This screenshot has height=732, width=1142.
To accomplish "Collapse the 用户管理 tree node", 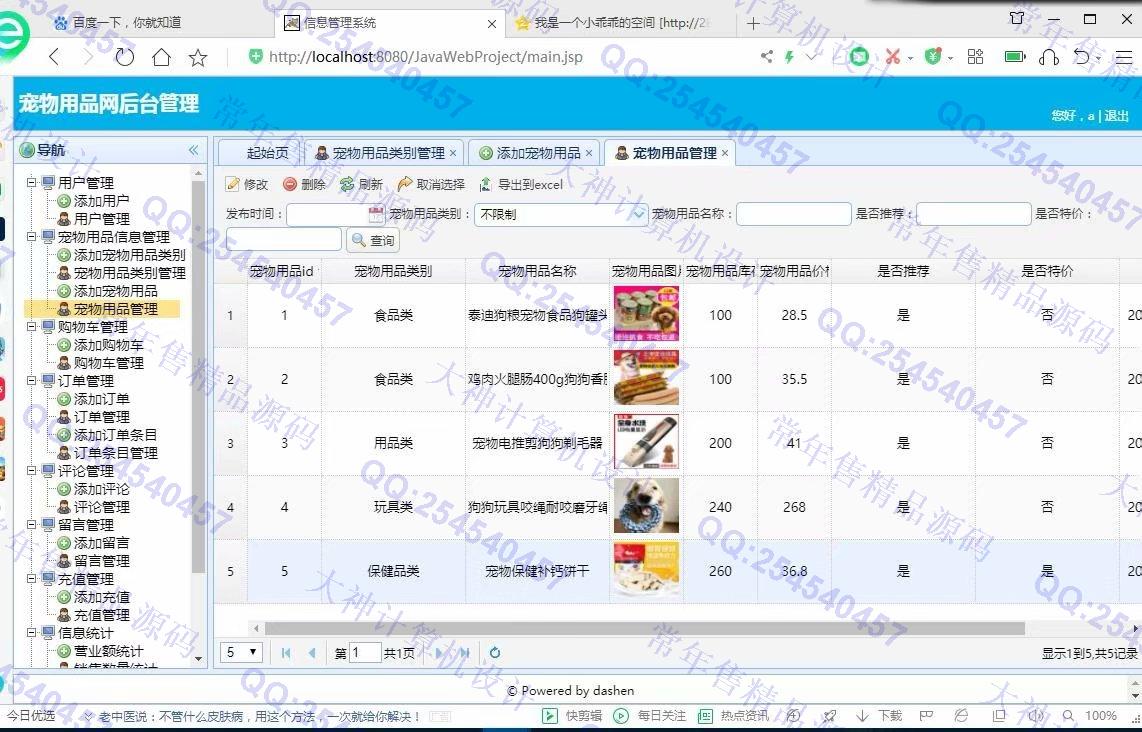I will click(32, 182).
